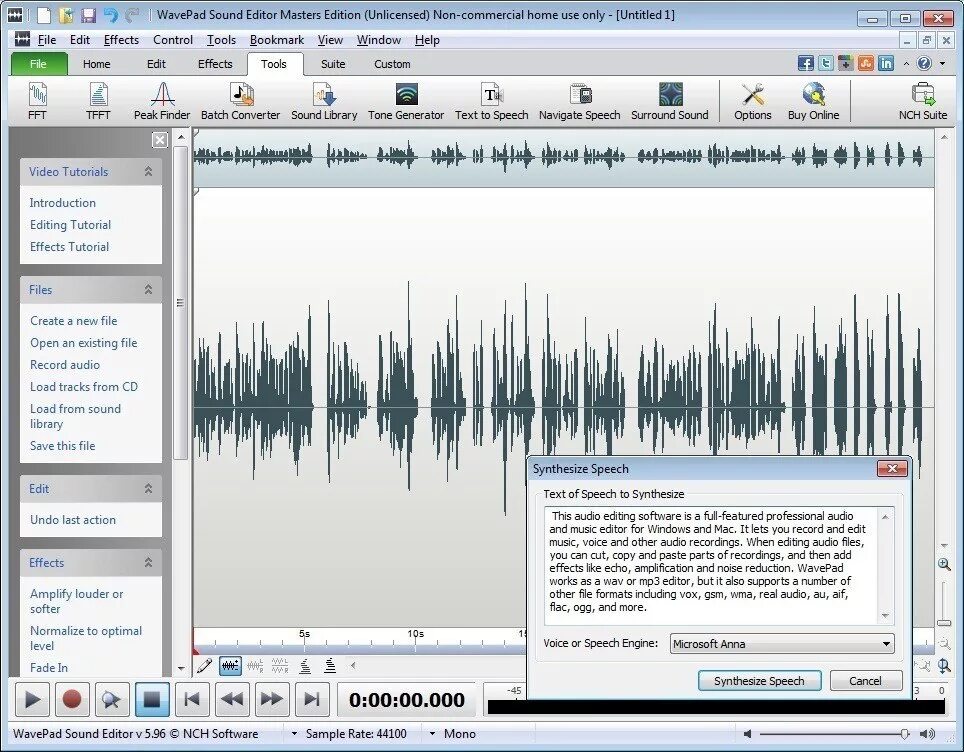Open help with the question mark icon
The width and height of the screenshot is (964, 752).
point(924,63)
